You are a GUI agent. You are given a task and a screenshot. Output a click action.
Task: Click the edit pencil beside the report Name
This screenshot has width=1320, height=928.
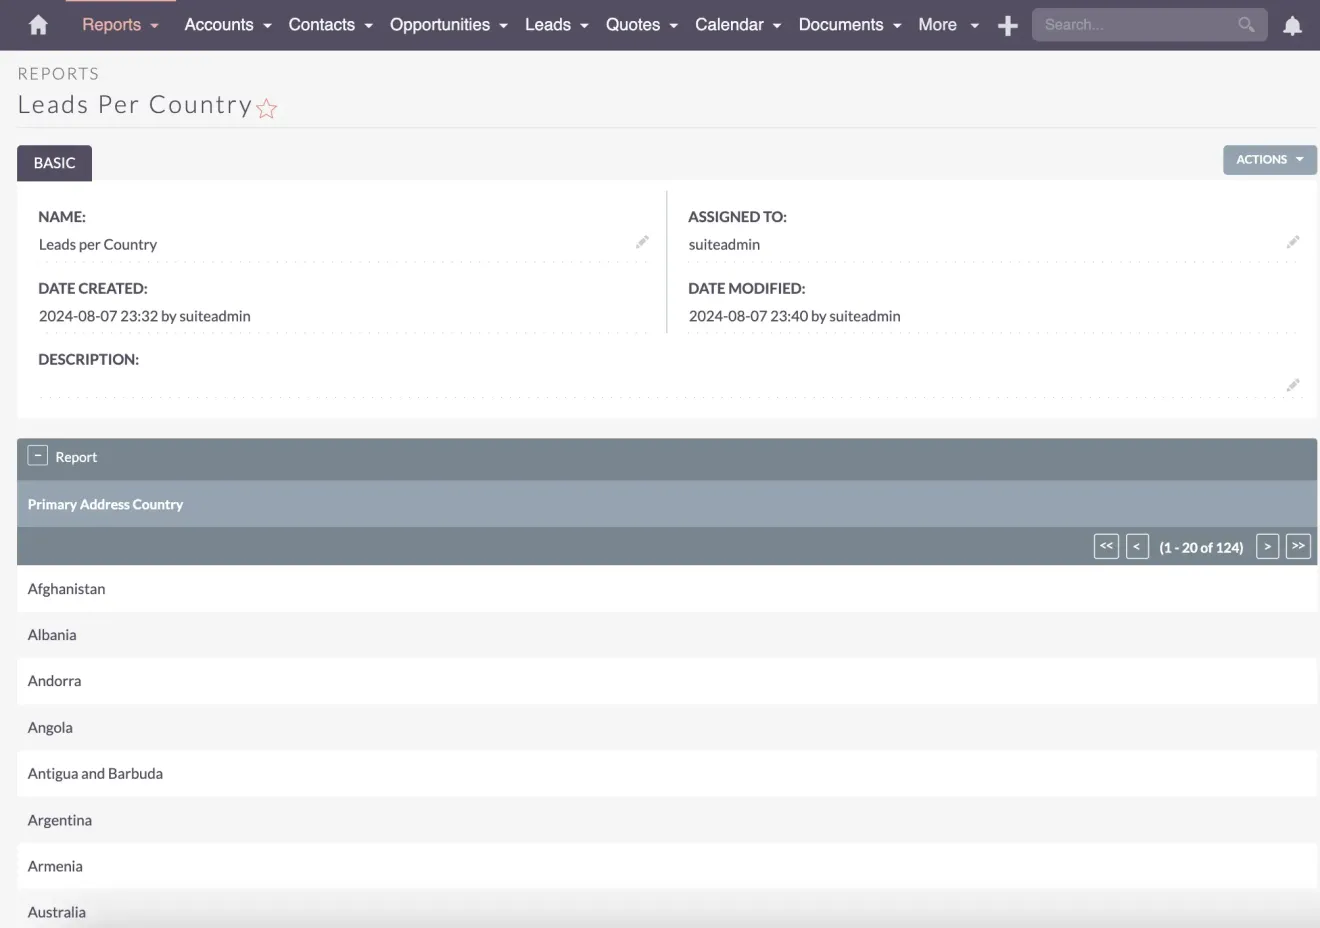pyautogui.click(x=642, y=241)
